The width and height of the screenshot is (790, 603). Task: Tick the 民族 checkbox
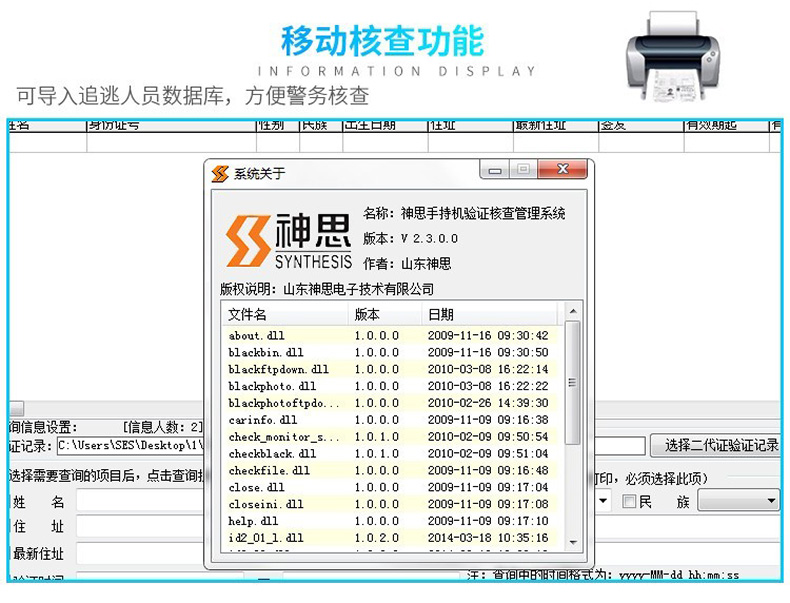tap(629, 502)
